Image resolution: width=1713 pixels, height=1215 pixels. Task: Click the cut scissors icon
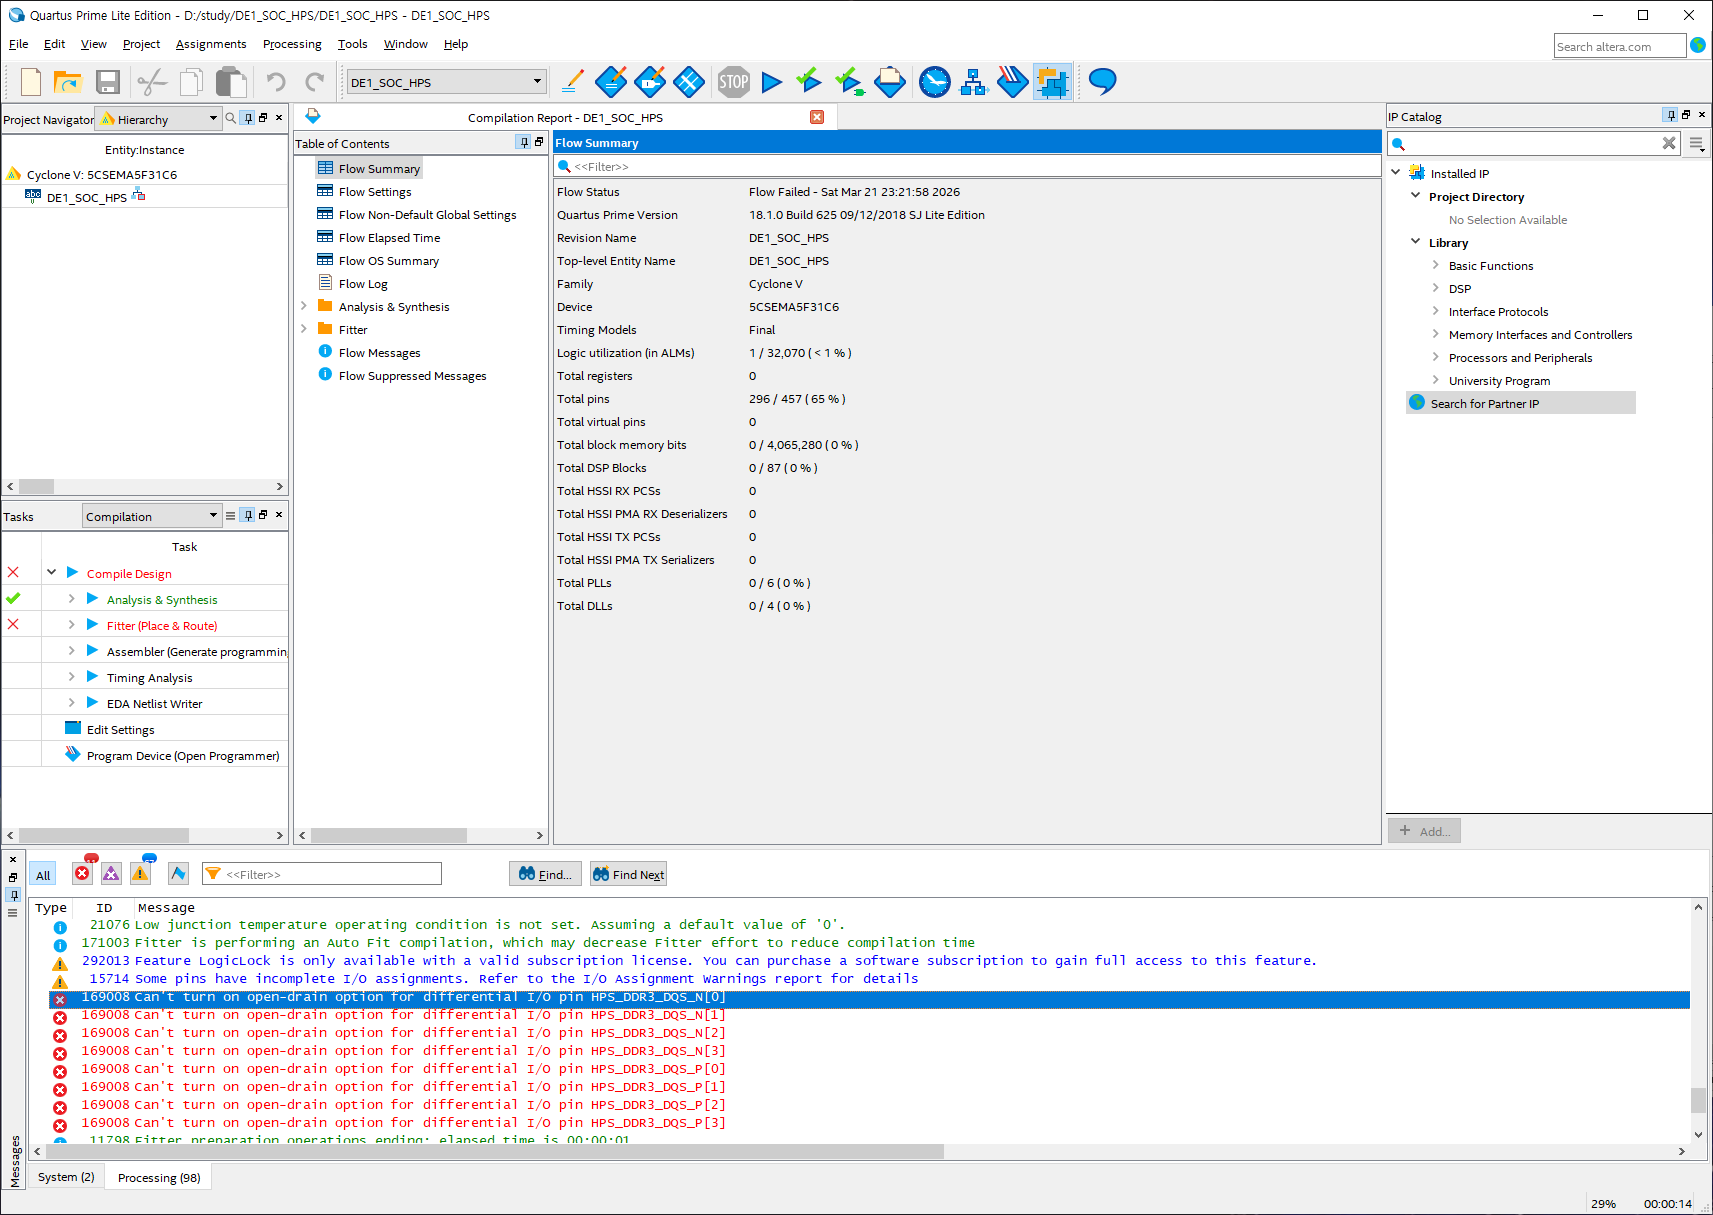tap(151, 82)
